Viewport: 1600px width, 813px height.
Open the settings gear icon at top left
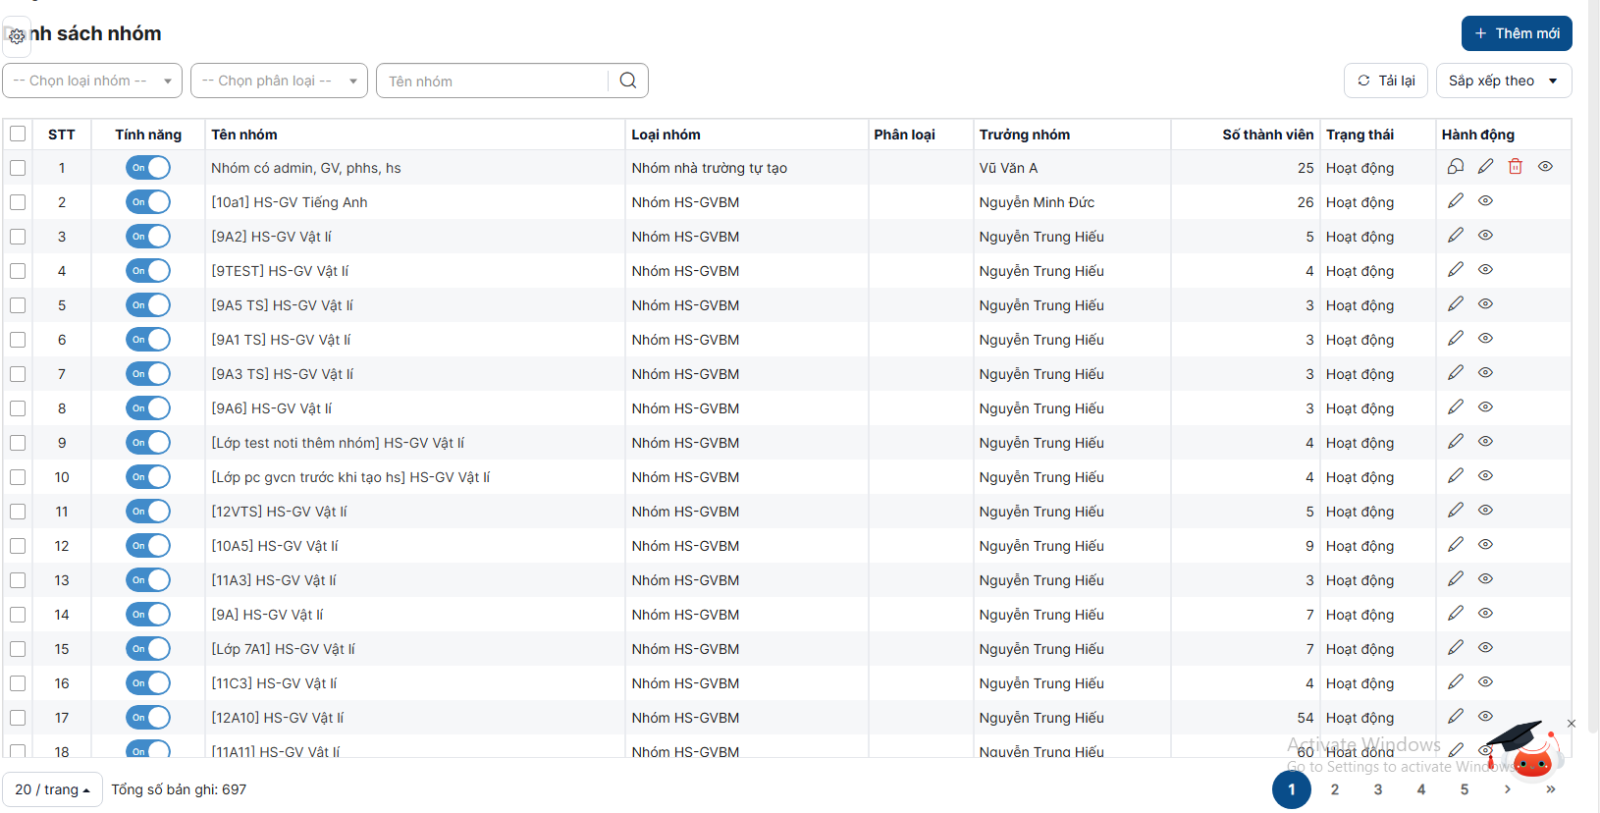17,36
